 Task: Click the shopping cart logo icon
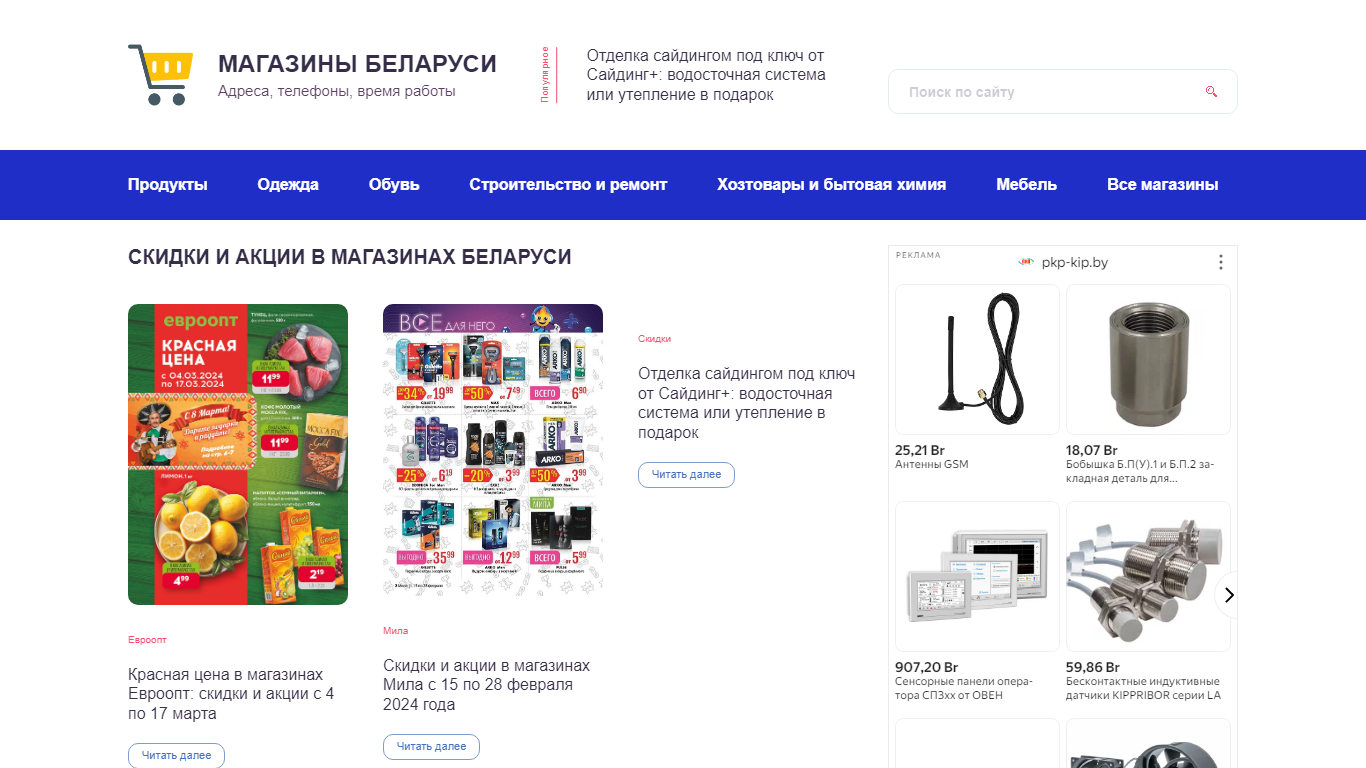click(x=160, y=74)
